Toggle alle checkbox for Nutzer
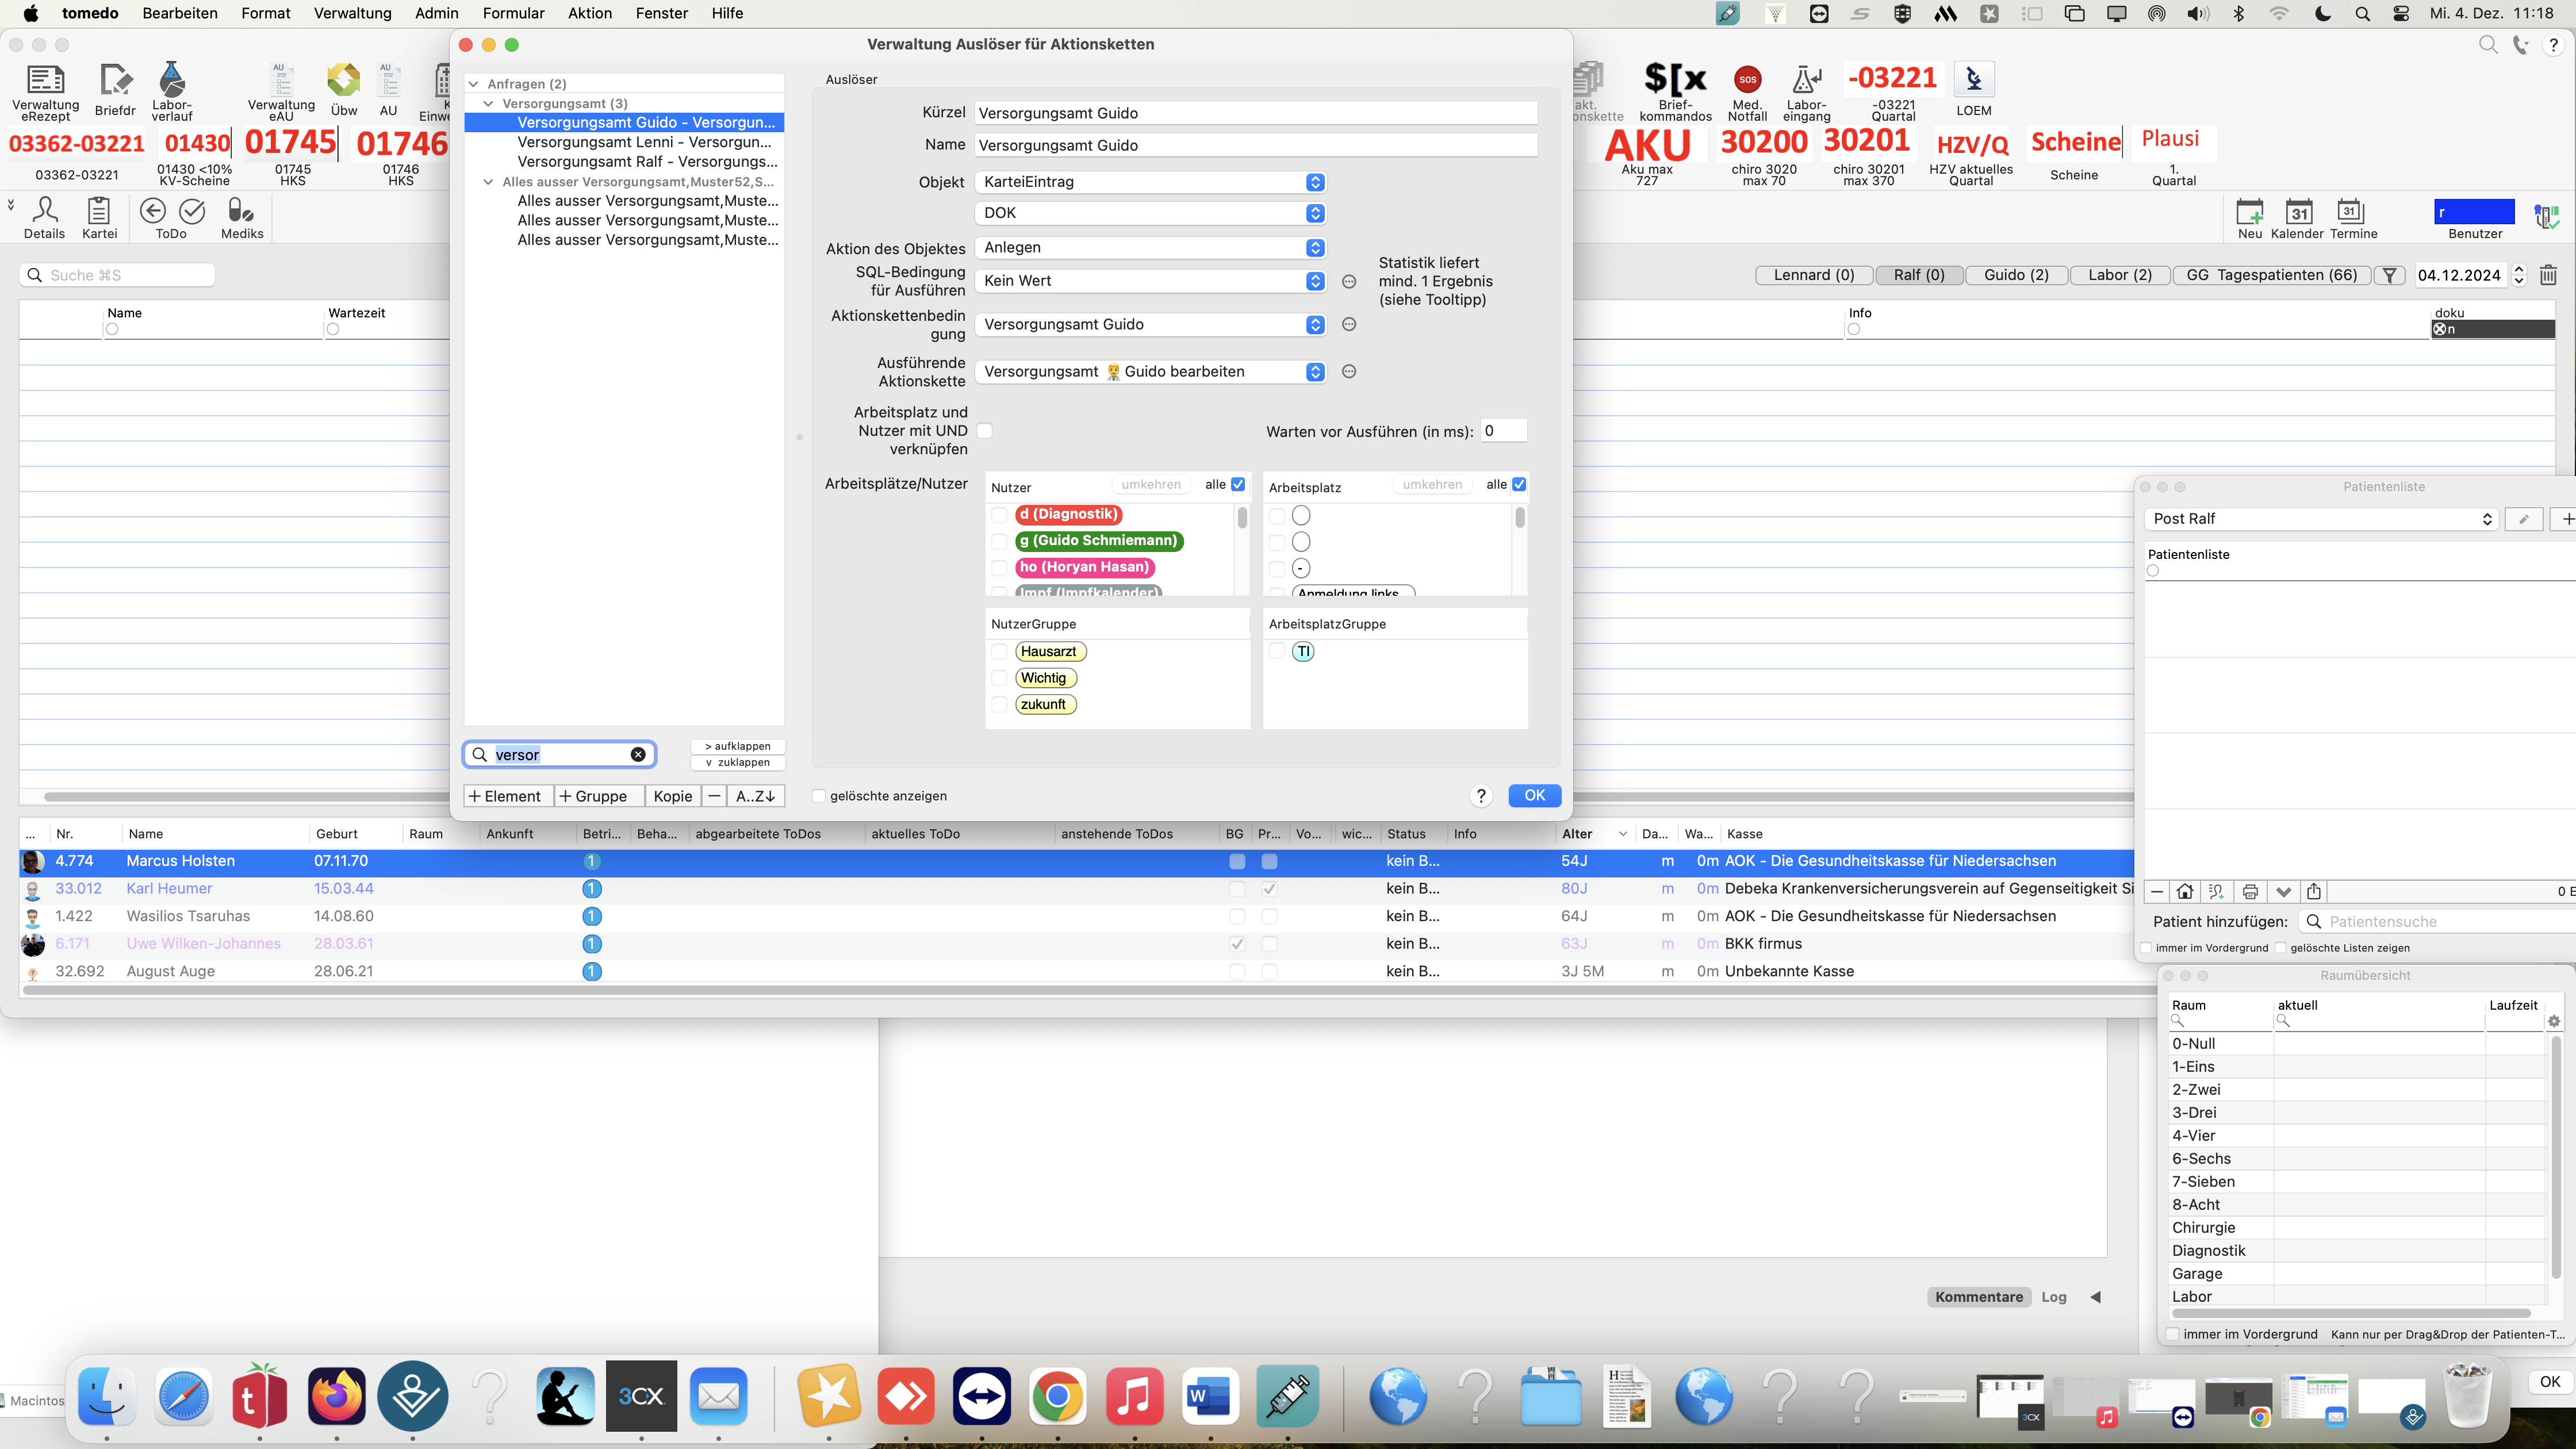Viewport: 2576px width, 1449px height. click(x=1238, y=484)
